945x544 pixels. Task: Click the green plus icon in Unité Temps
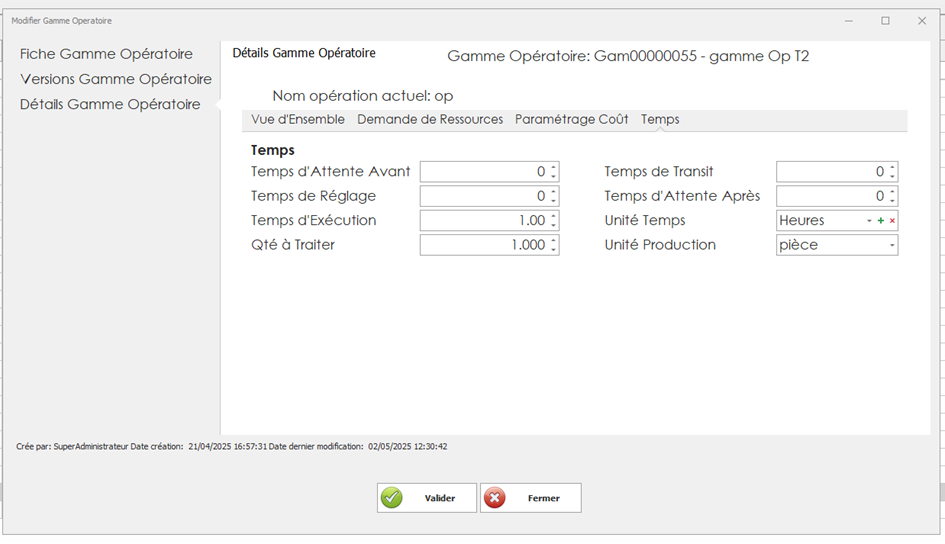point(880,221)
